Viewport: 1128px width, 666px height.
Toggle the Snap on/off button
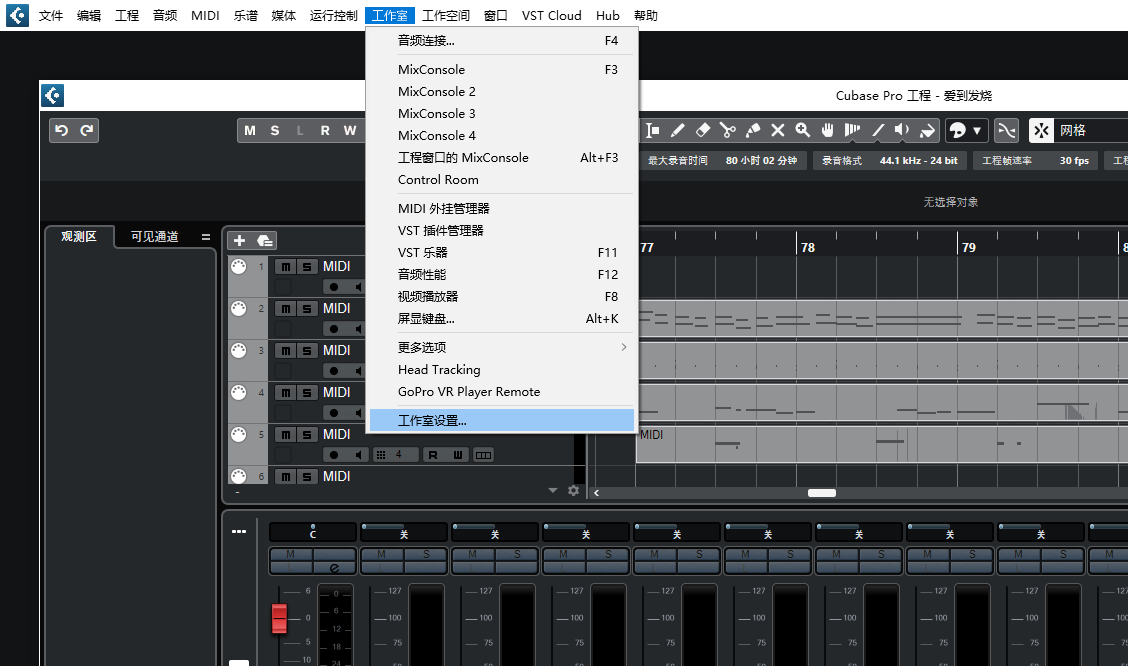tap(1041, 130)
